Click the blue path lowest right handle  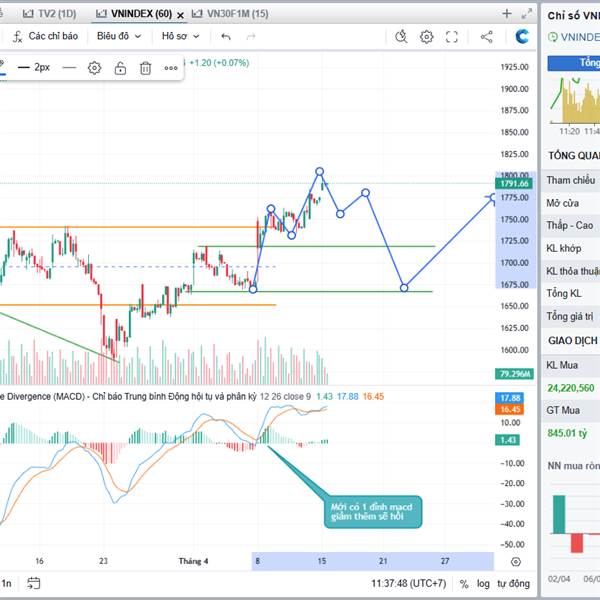[404, 288]
